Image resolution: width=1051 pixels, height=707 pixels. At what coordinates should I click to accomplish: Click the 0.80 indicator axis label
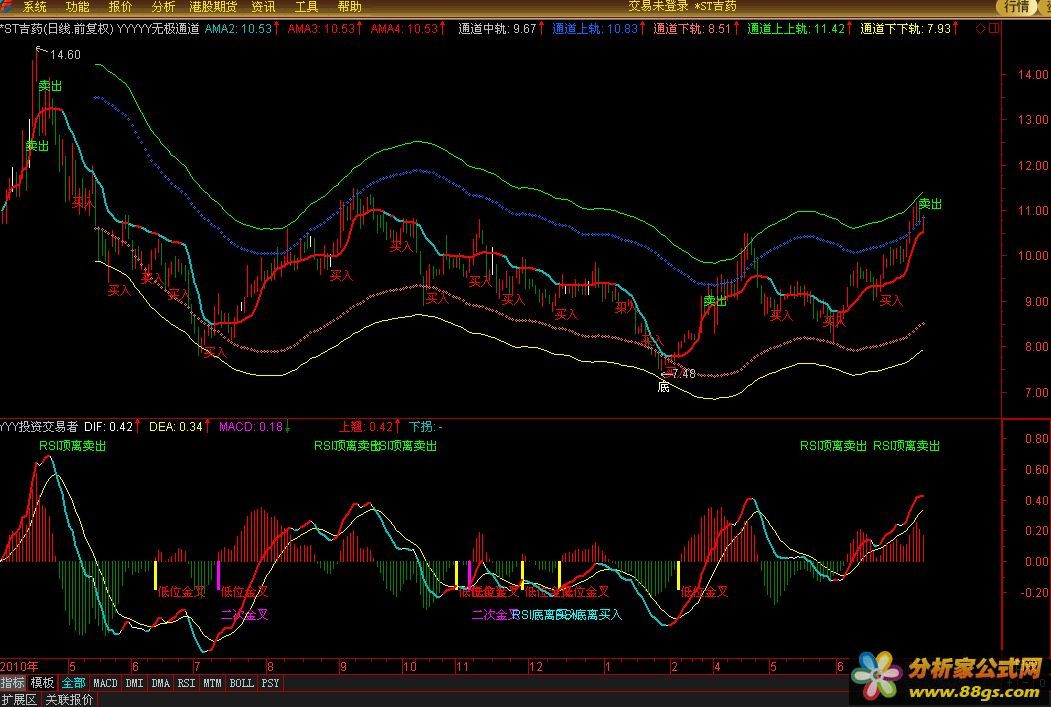tap(1037, 438)
